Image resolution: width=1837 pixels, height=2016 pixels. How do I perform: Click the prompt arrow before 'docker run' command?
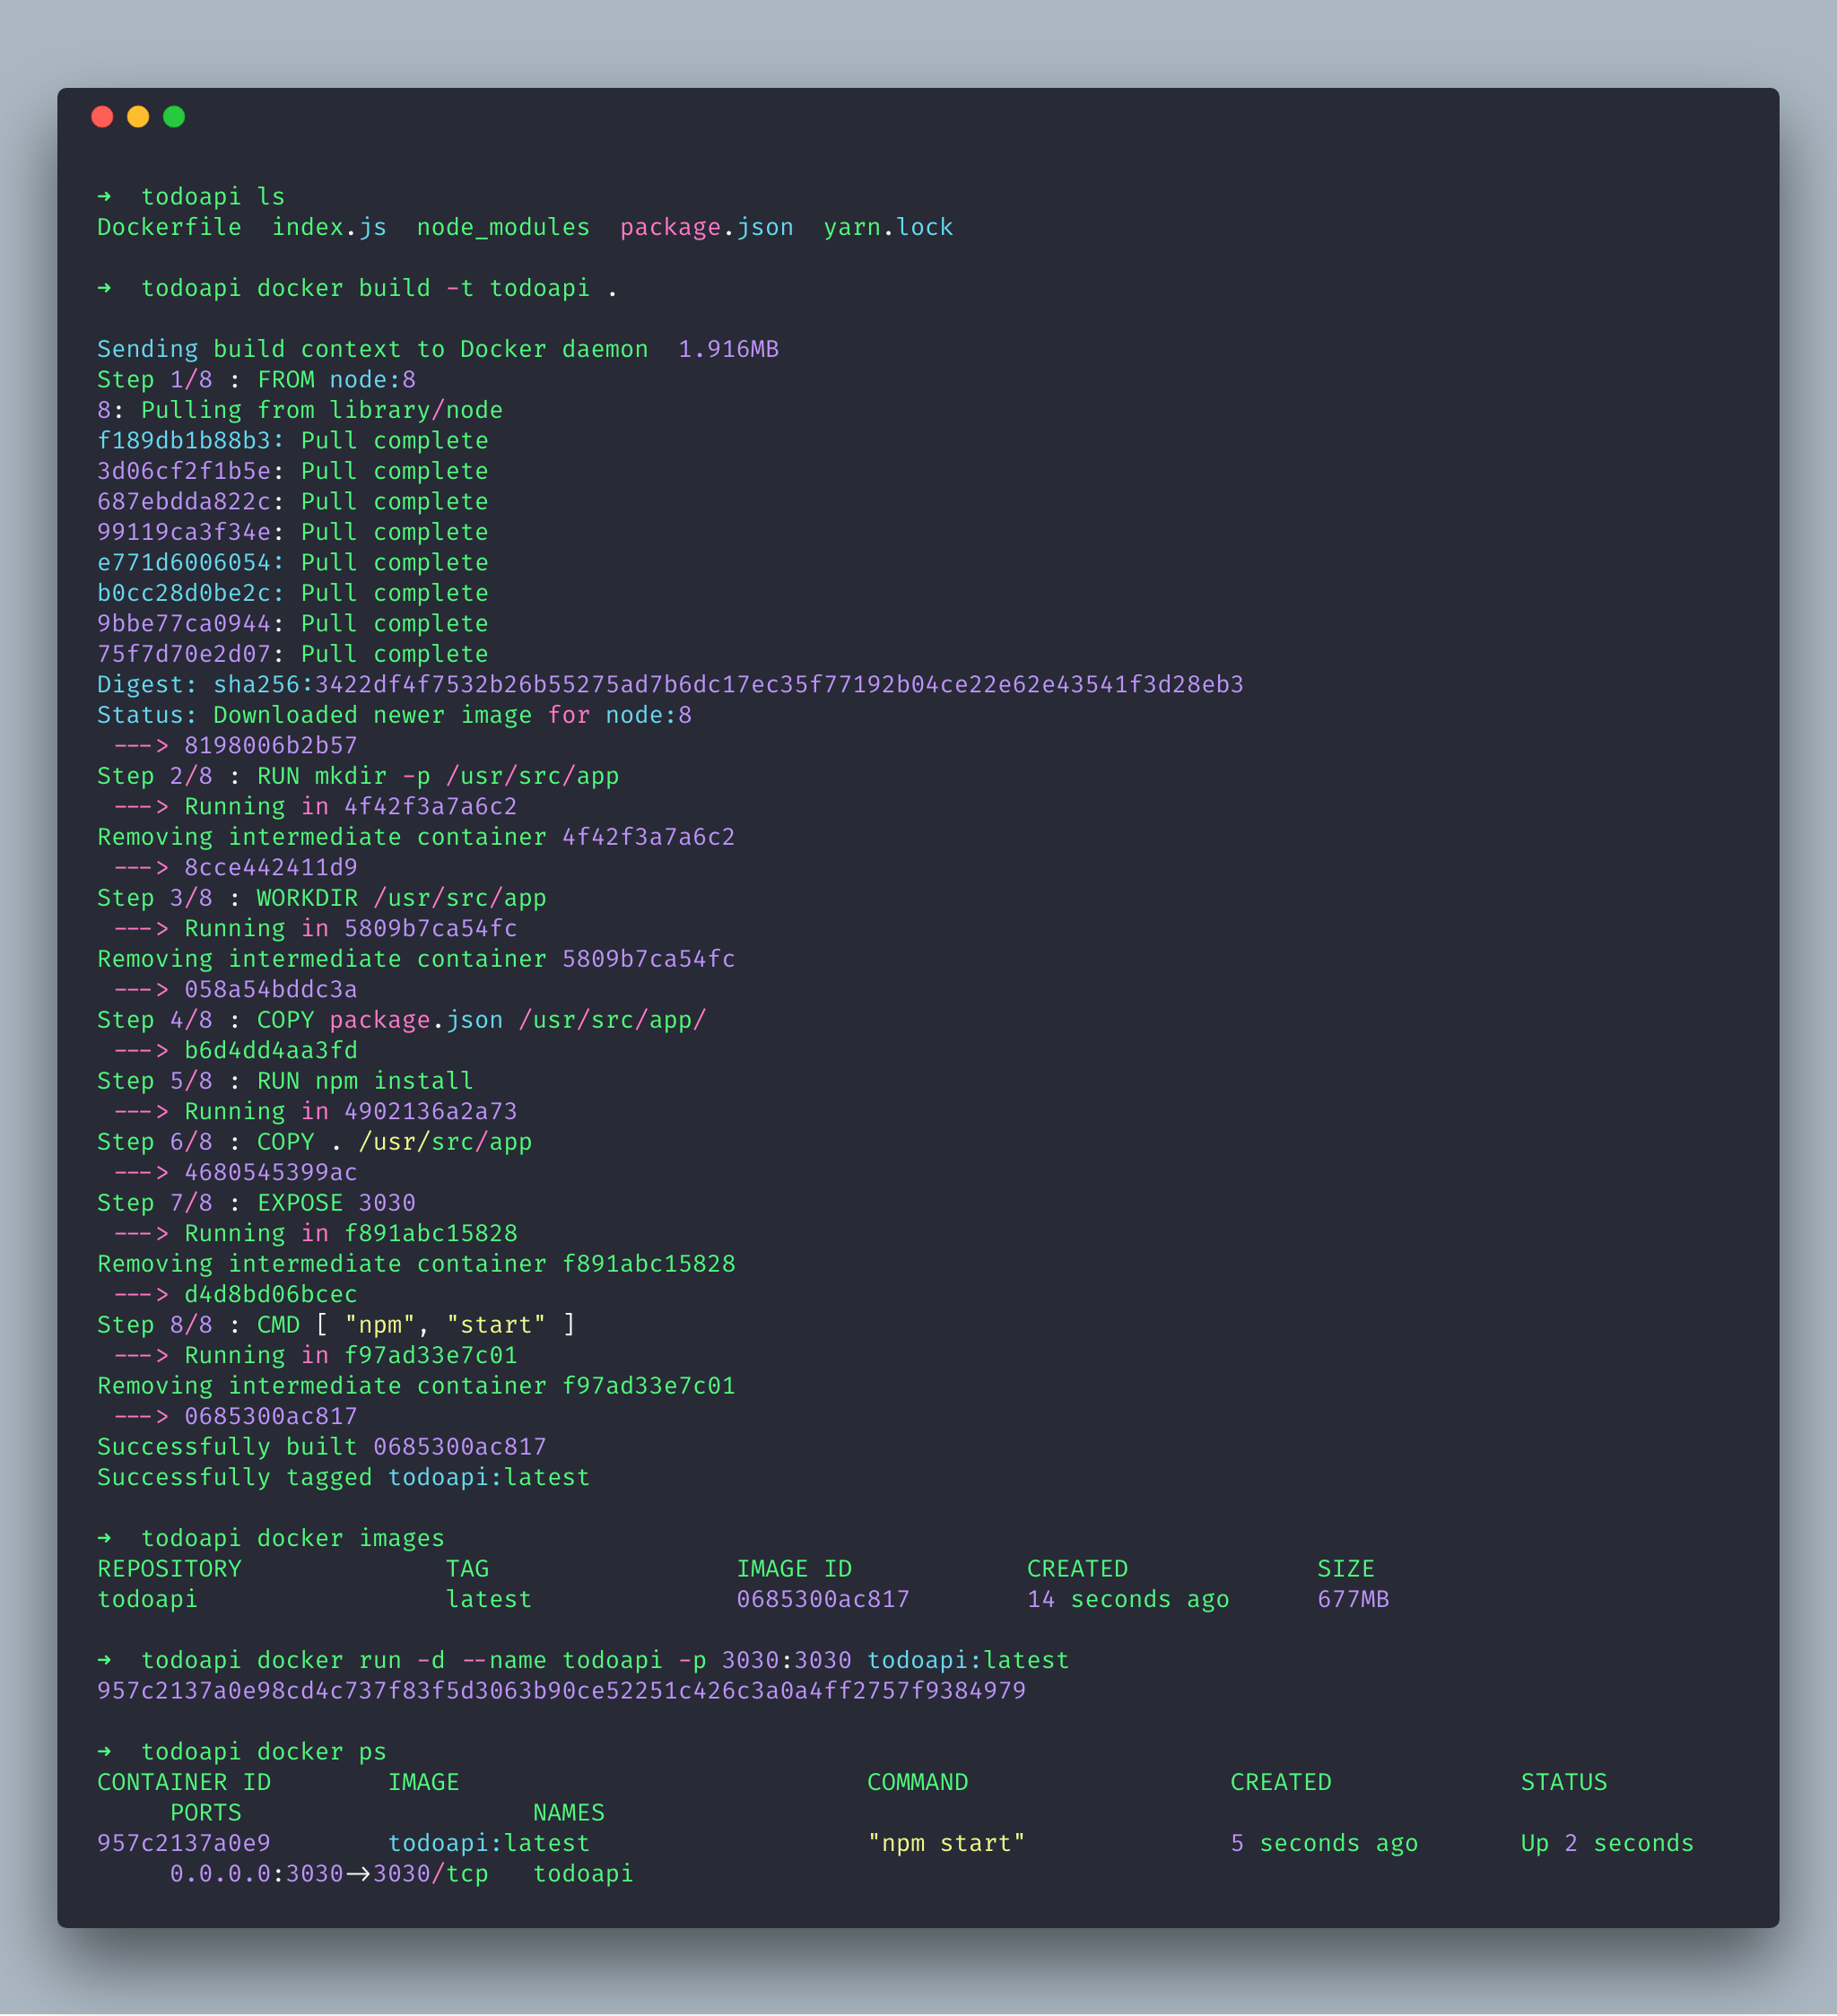pos(104,1660)
